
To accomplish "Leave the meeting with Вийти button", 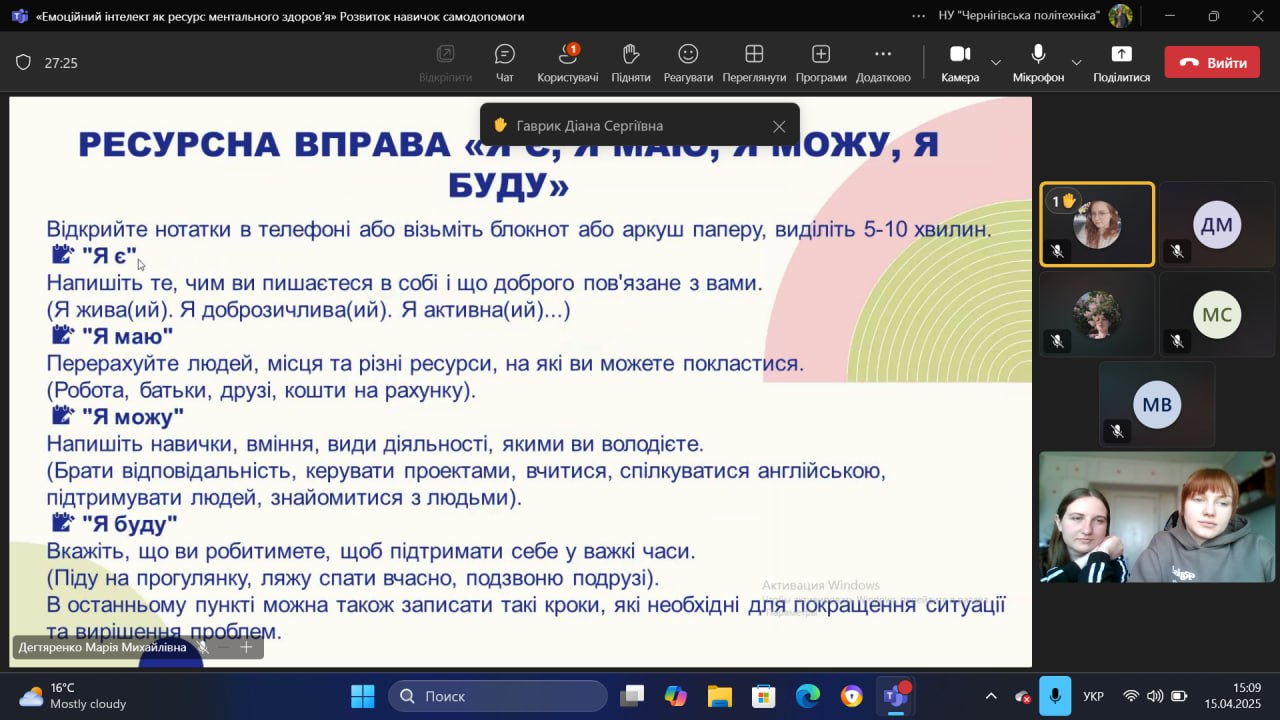I will [x=1212, y=62].
